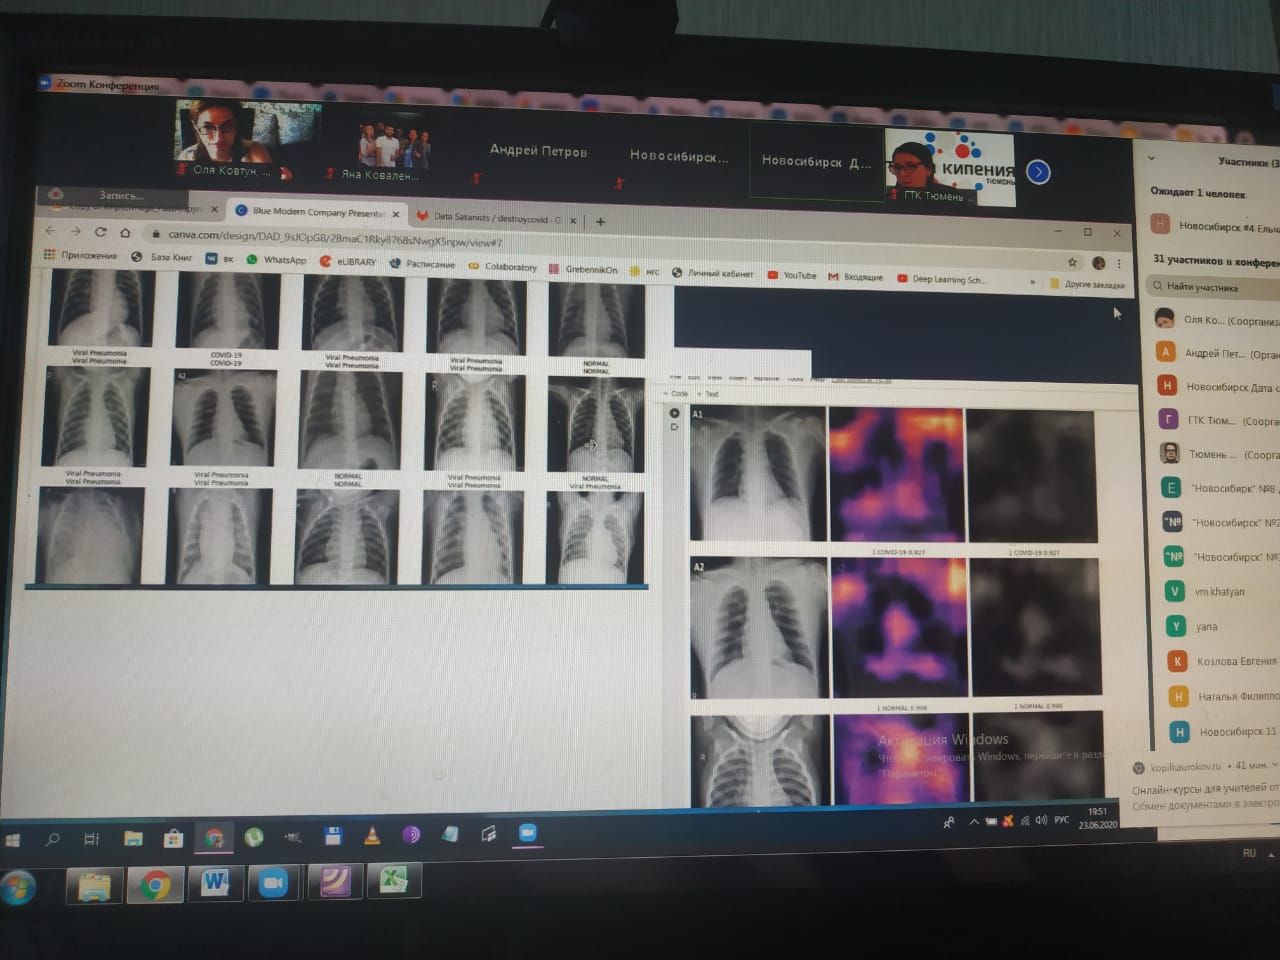Screen dimensions: 1280x960
Task: Select ГТК Тюмень video thumbnail
Action: (950, 167)
